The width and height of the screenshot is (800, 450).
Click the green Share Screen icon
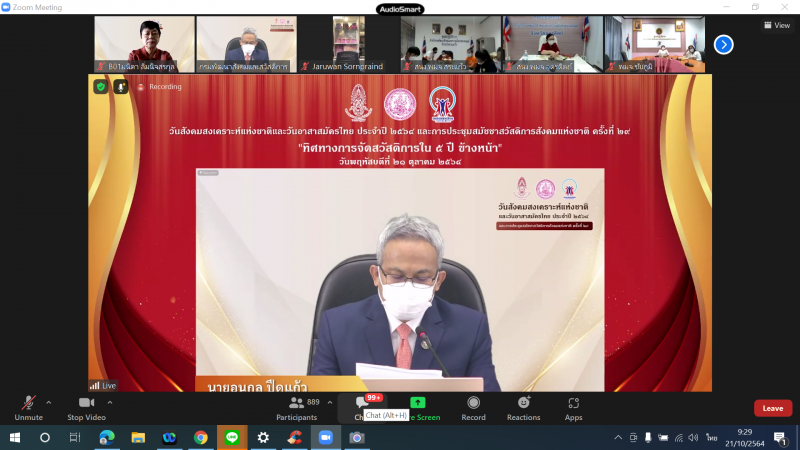(418, 403)
